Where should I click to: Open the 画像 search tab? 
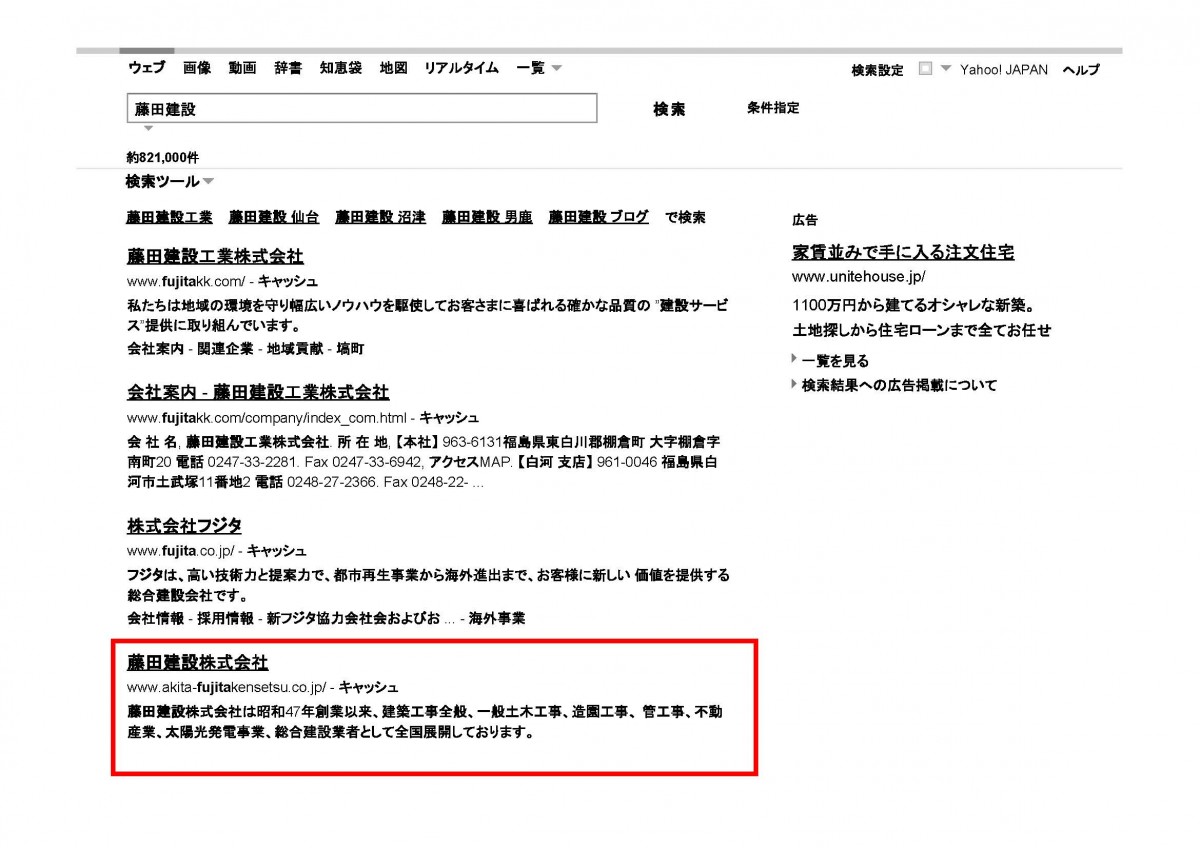(x=197, y=68)
